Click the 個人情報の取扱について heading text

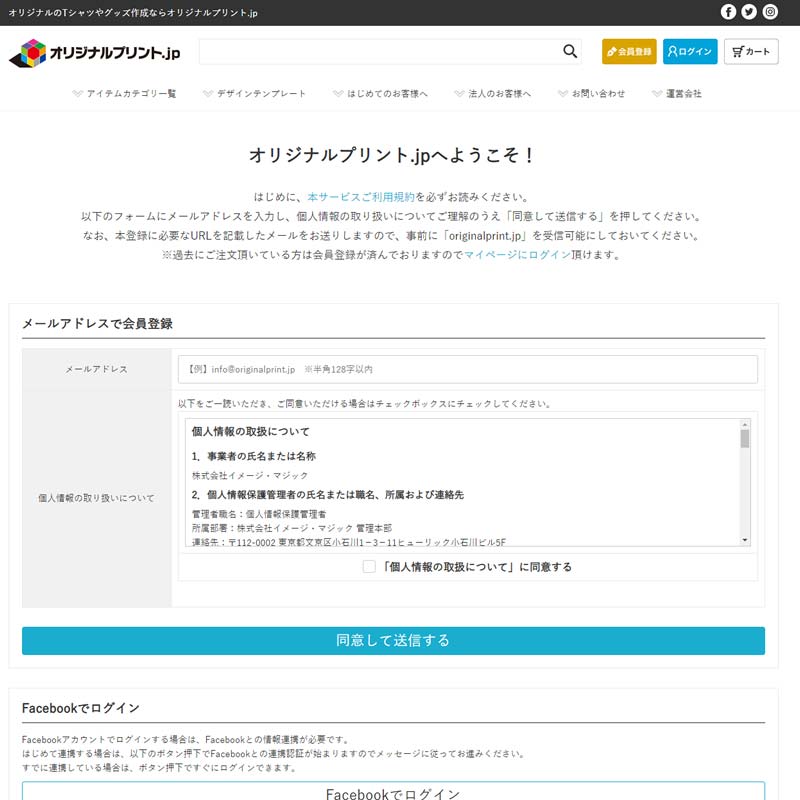pos(251,432)
